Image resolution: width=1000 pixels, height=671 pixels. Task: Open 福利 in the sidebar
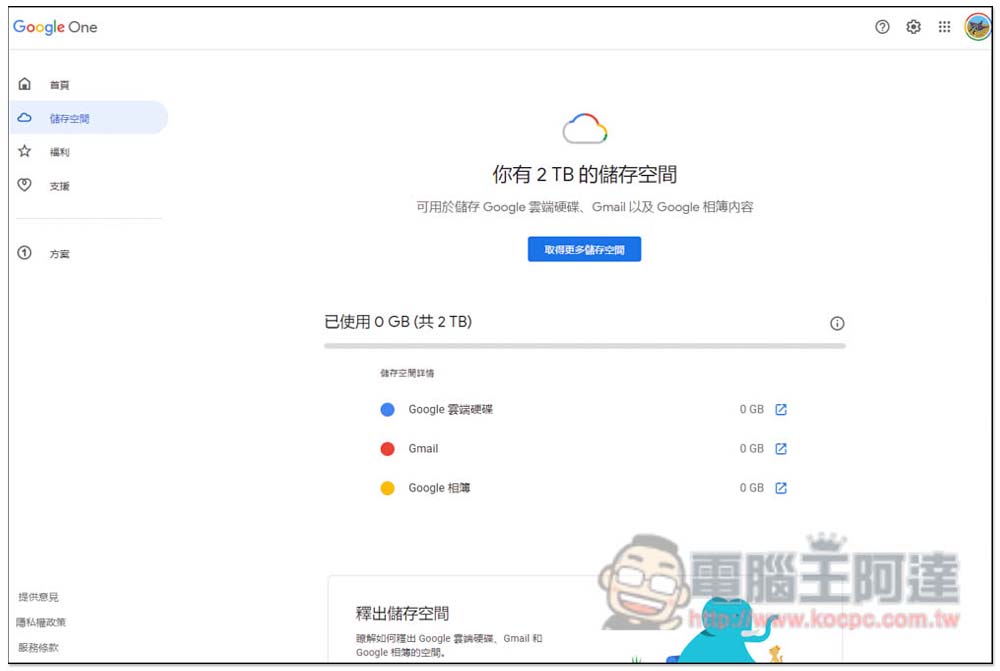59,152
